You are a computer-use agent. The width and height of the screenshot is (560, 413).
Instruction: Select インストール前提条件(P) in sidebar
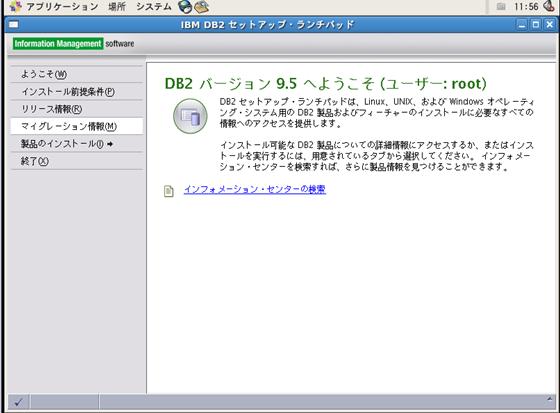click(x=76, y=92)
